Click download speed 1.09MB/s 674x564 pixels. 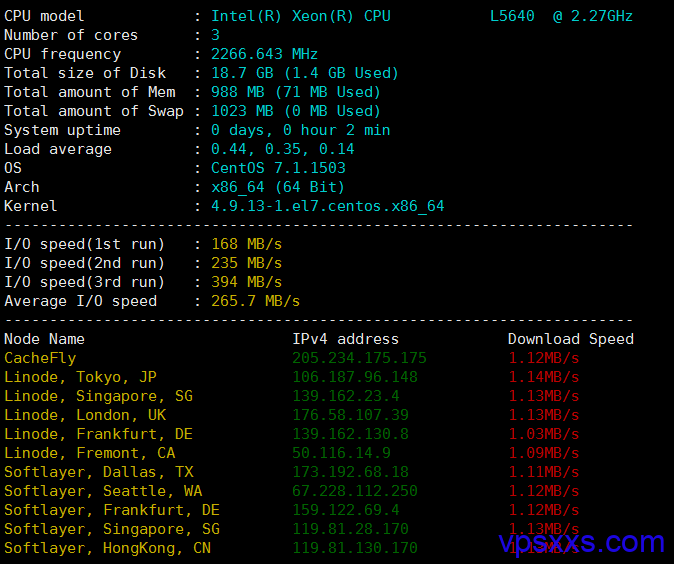coord(544,453)
